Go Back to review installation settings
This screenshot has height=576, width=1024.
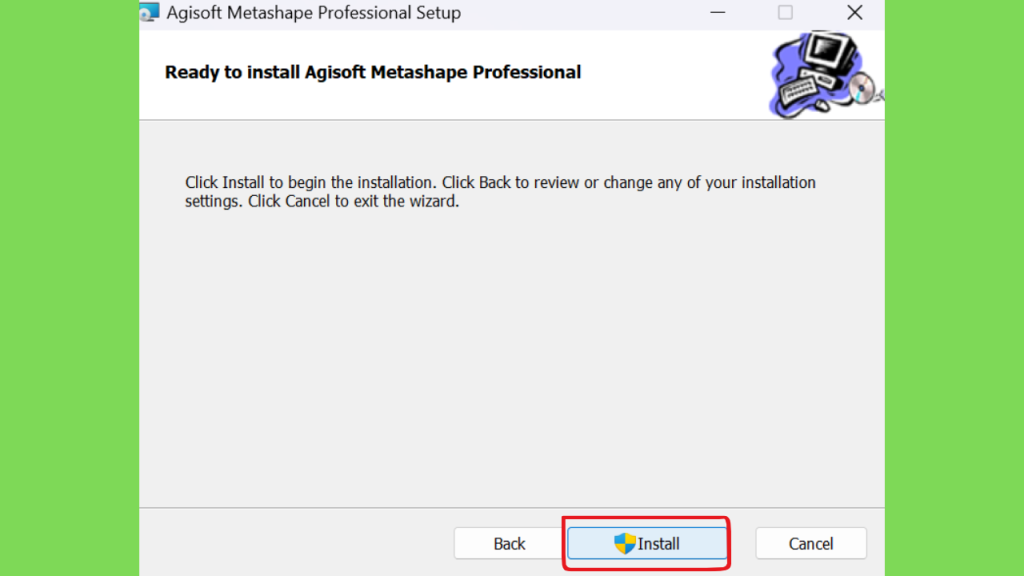508,543
